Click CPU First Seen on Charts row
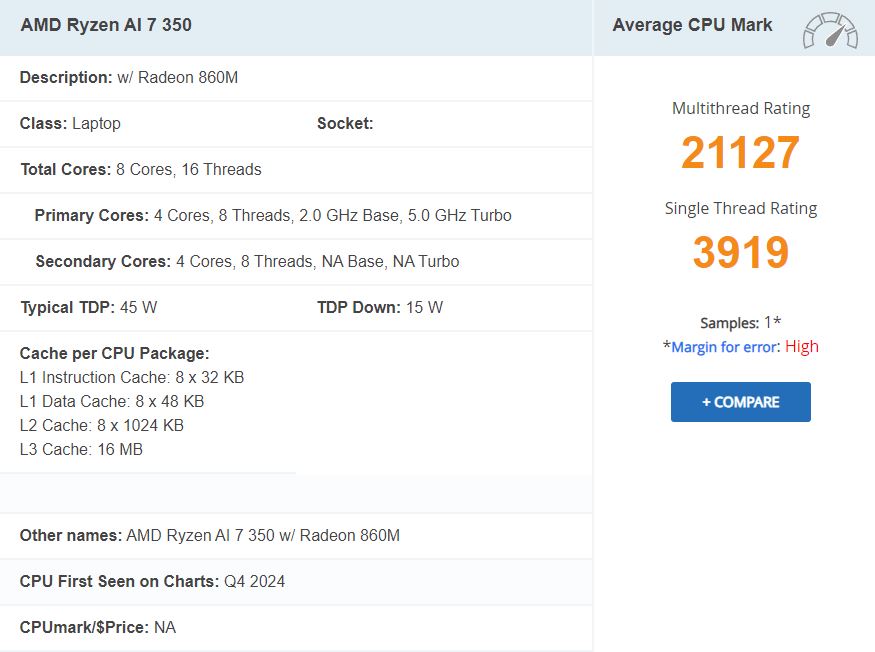 coord(150,581)
